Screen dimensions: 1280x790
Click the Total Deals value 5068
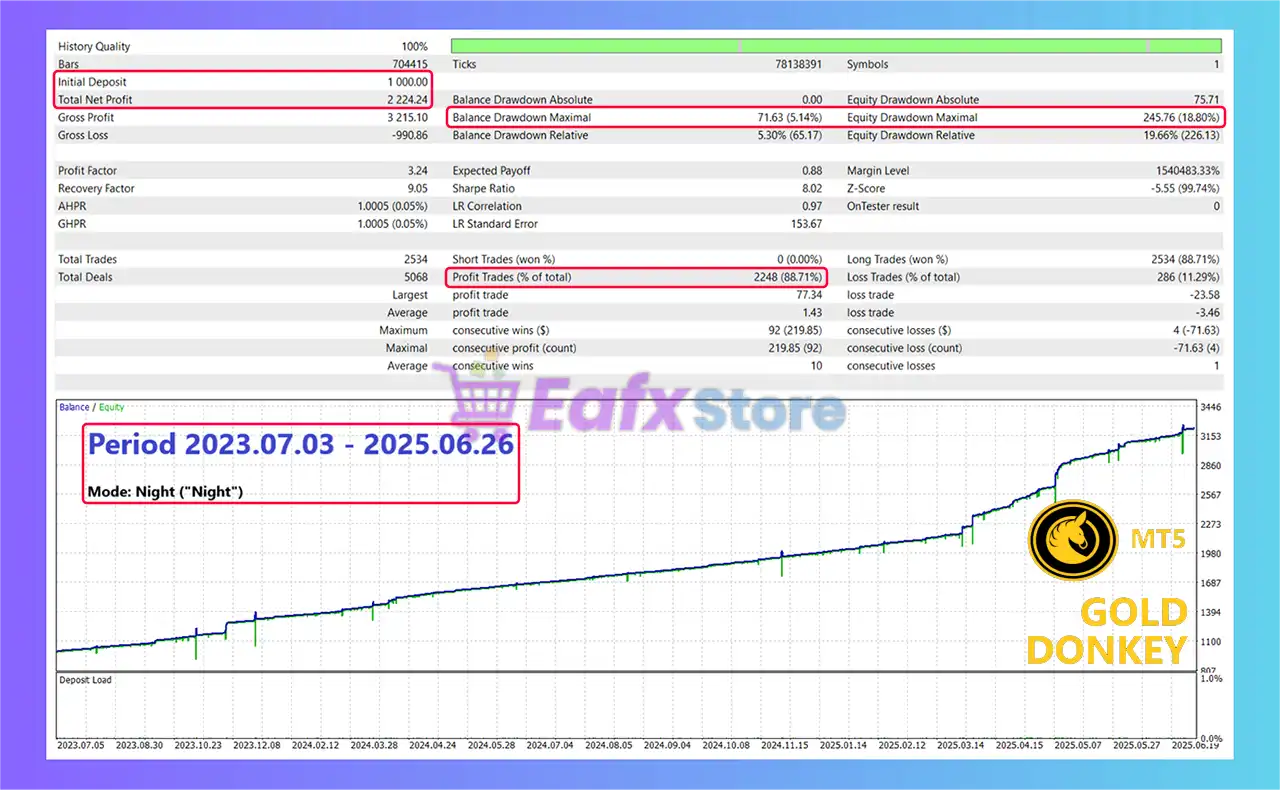click(x=415, y=277)
